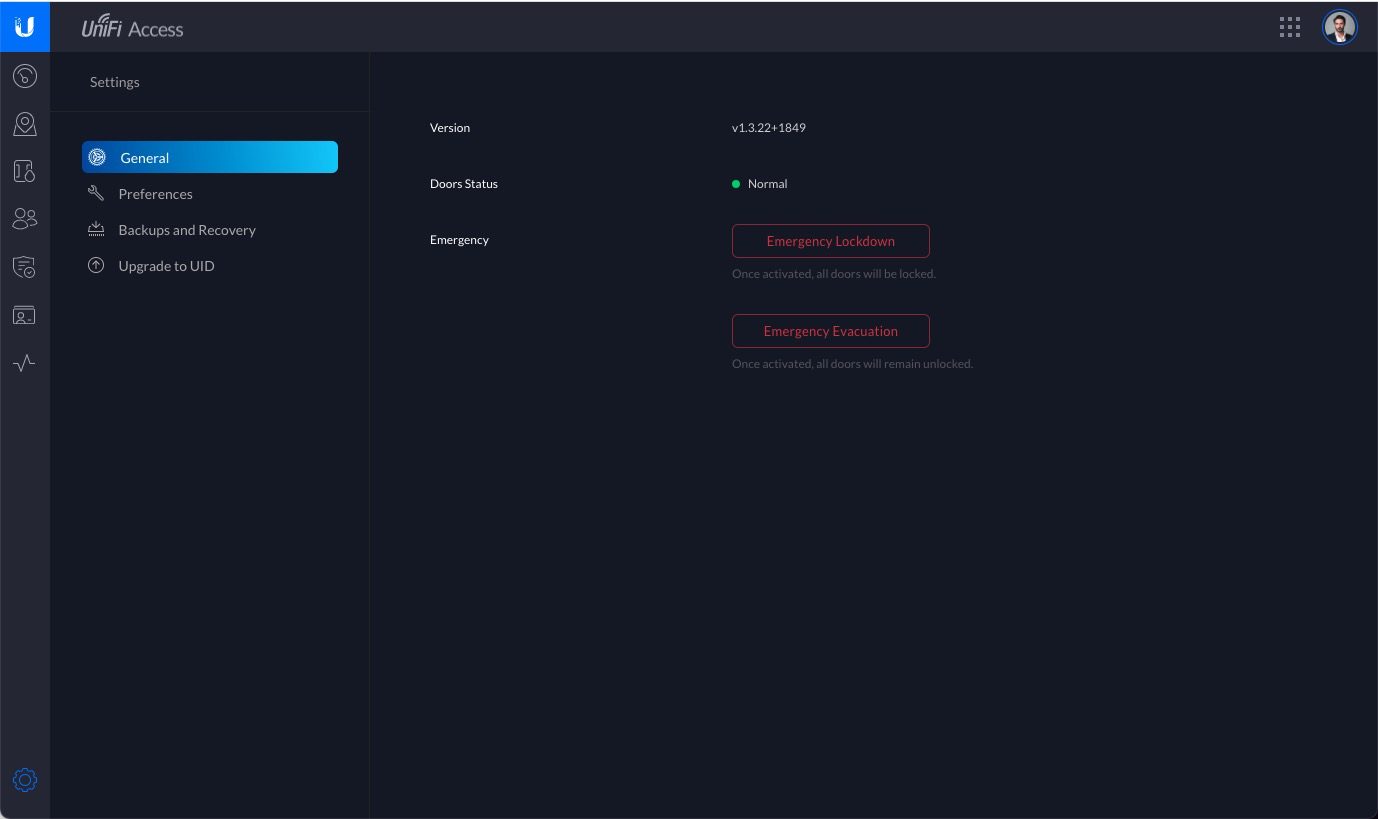The image size is (1378, 819).
Task: Click the green status indicator dot
Action: (x=736, y=184)
